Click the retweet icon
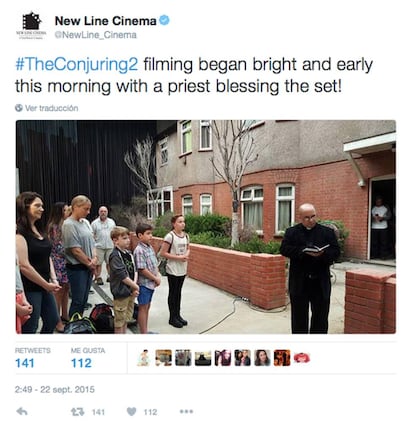 (x=78, y=412)
